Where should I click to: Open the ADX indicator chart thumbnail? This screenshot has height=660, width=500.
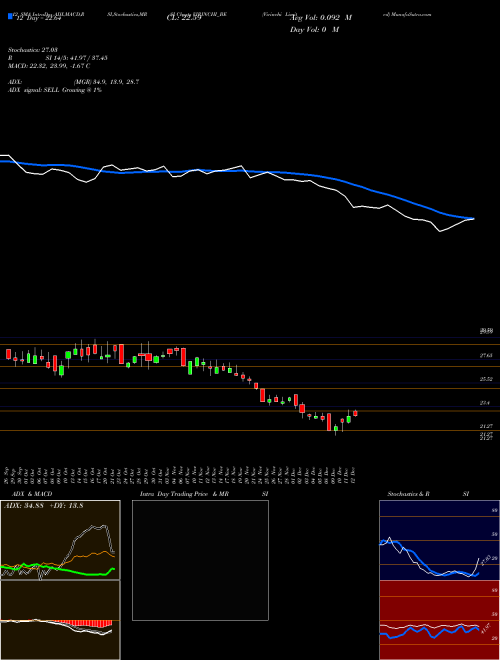(60, 540)
